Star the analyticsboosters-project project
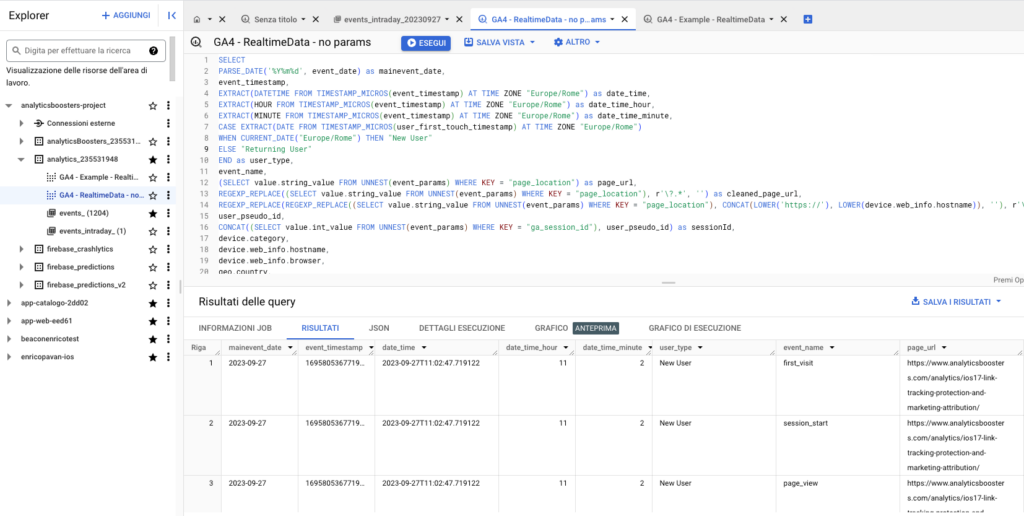 pos(153,105)
